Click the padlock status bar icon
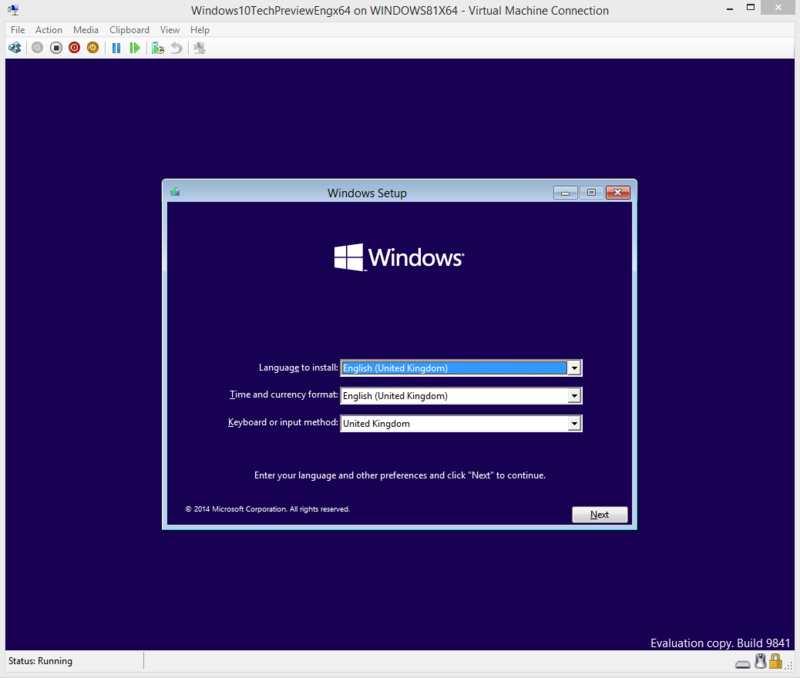The image size is (800, 678). 776,661
